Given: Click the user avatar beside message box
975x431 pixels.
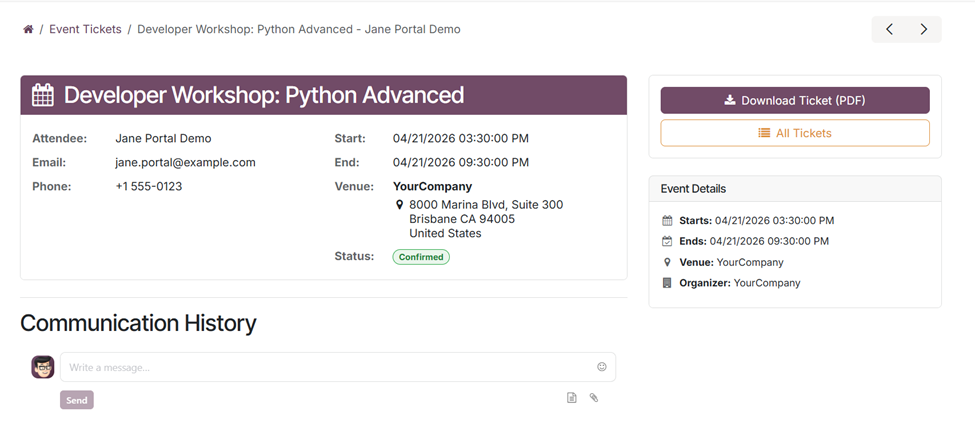Looking at the screenshot, I should click(42, 367).
